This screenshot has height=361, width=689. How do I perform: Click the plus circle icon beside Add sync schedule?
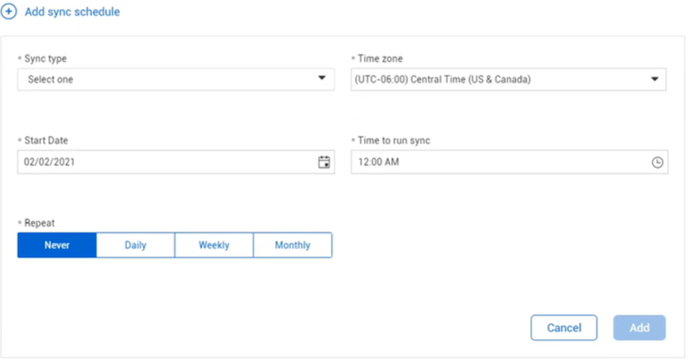coord(9,11)
